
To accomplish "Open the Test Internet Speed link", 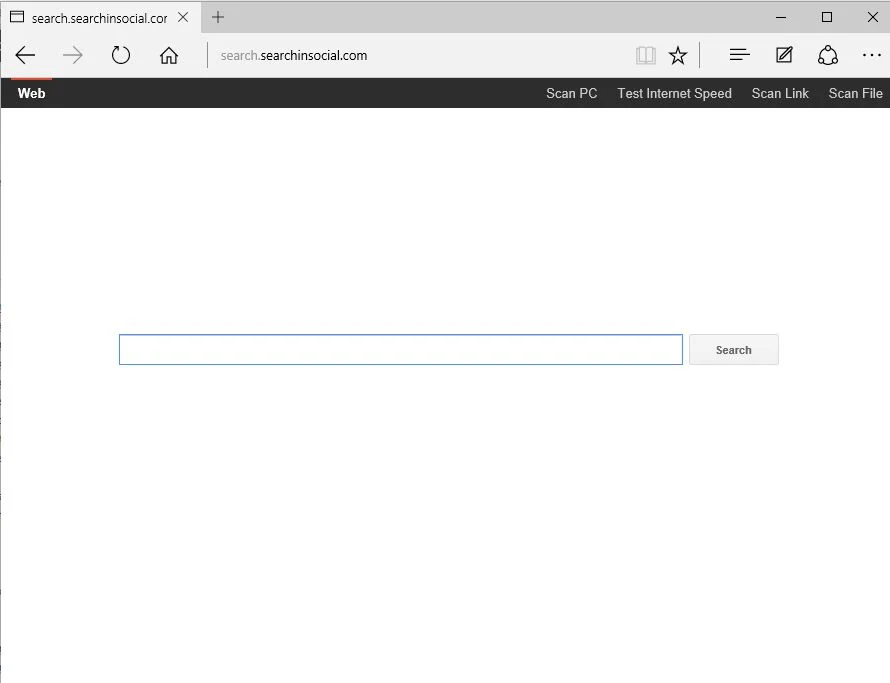I will [x=674, y=93].
